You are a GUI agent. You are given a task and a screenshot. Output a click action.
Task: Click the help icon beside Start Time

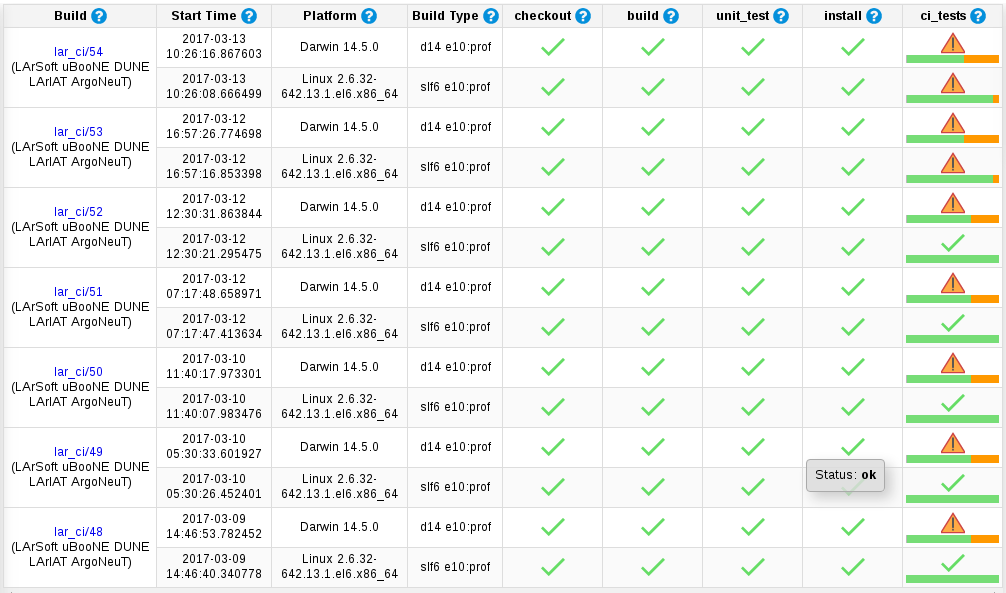coord(249,16)
